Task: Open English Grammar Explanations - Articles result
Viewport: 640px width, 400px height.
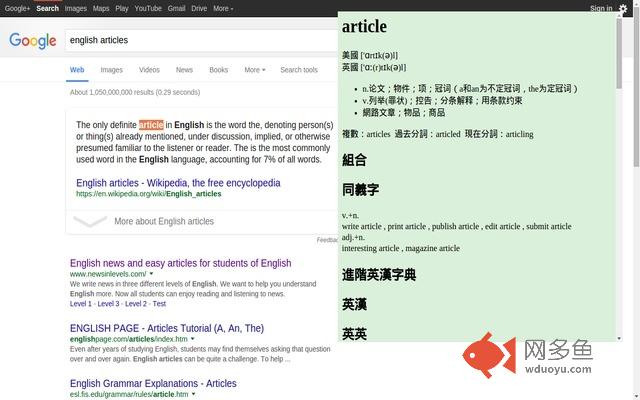Action: [153, 383]
